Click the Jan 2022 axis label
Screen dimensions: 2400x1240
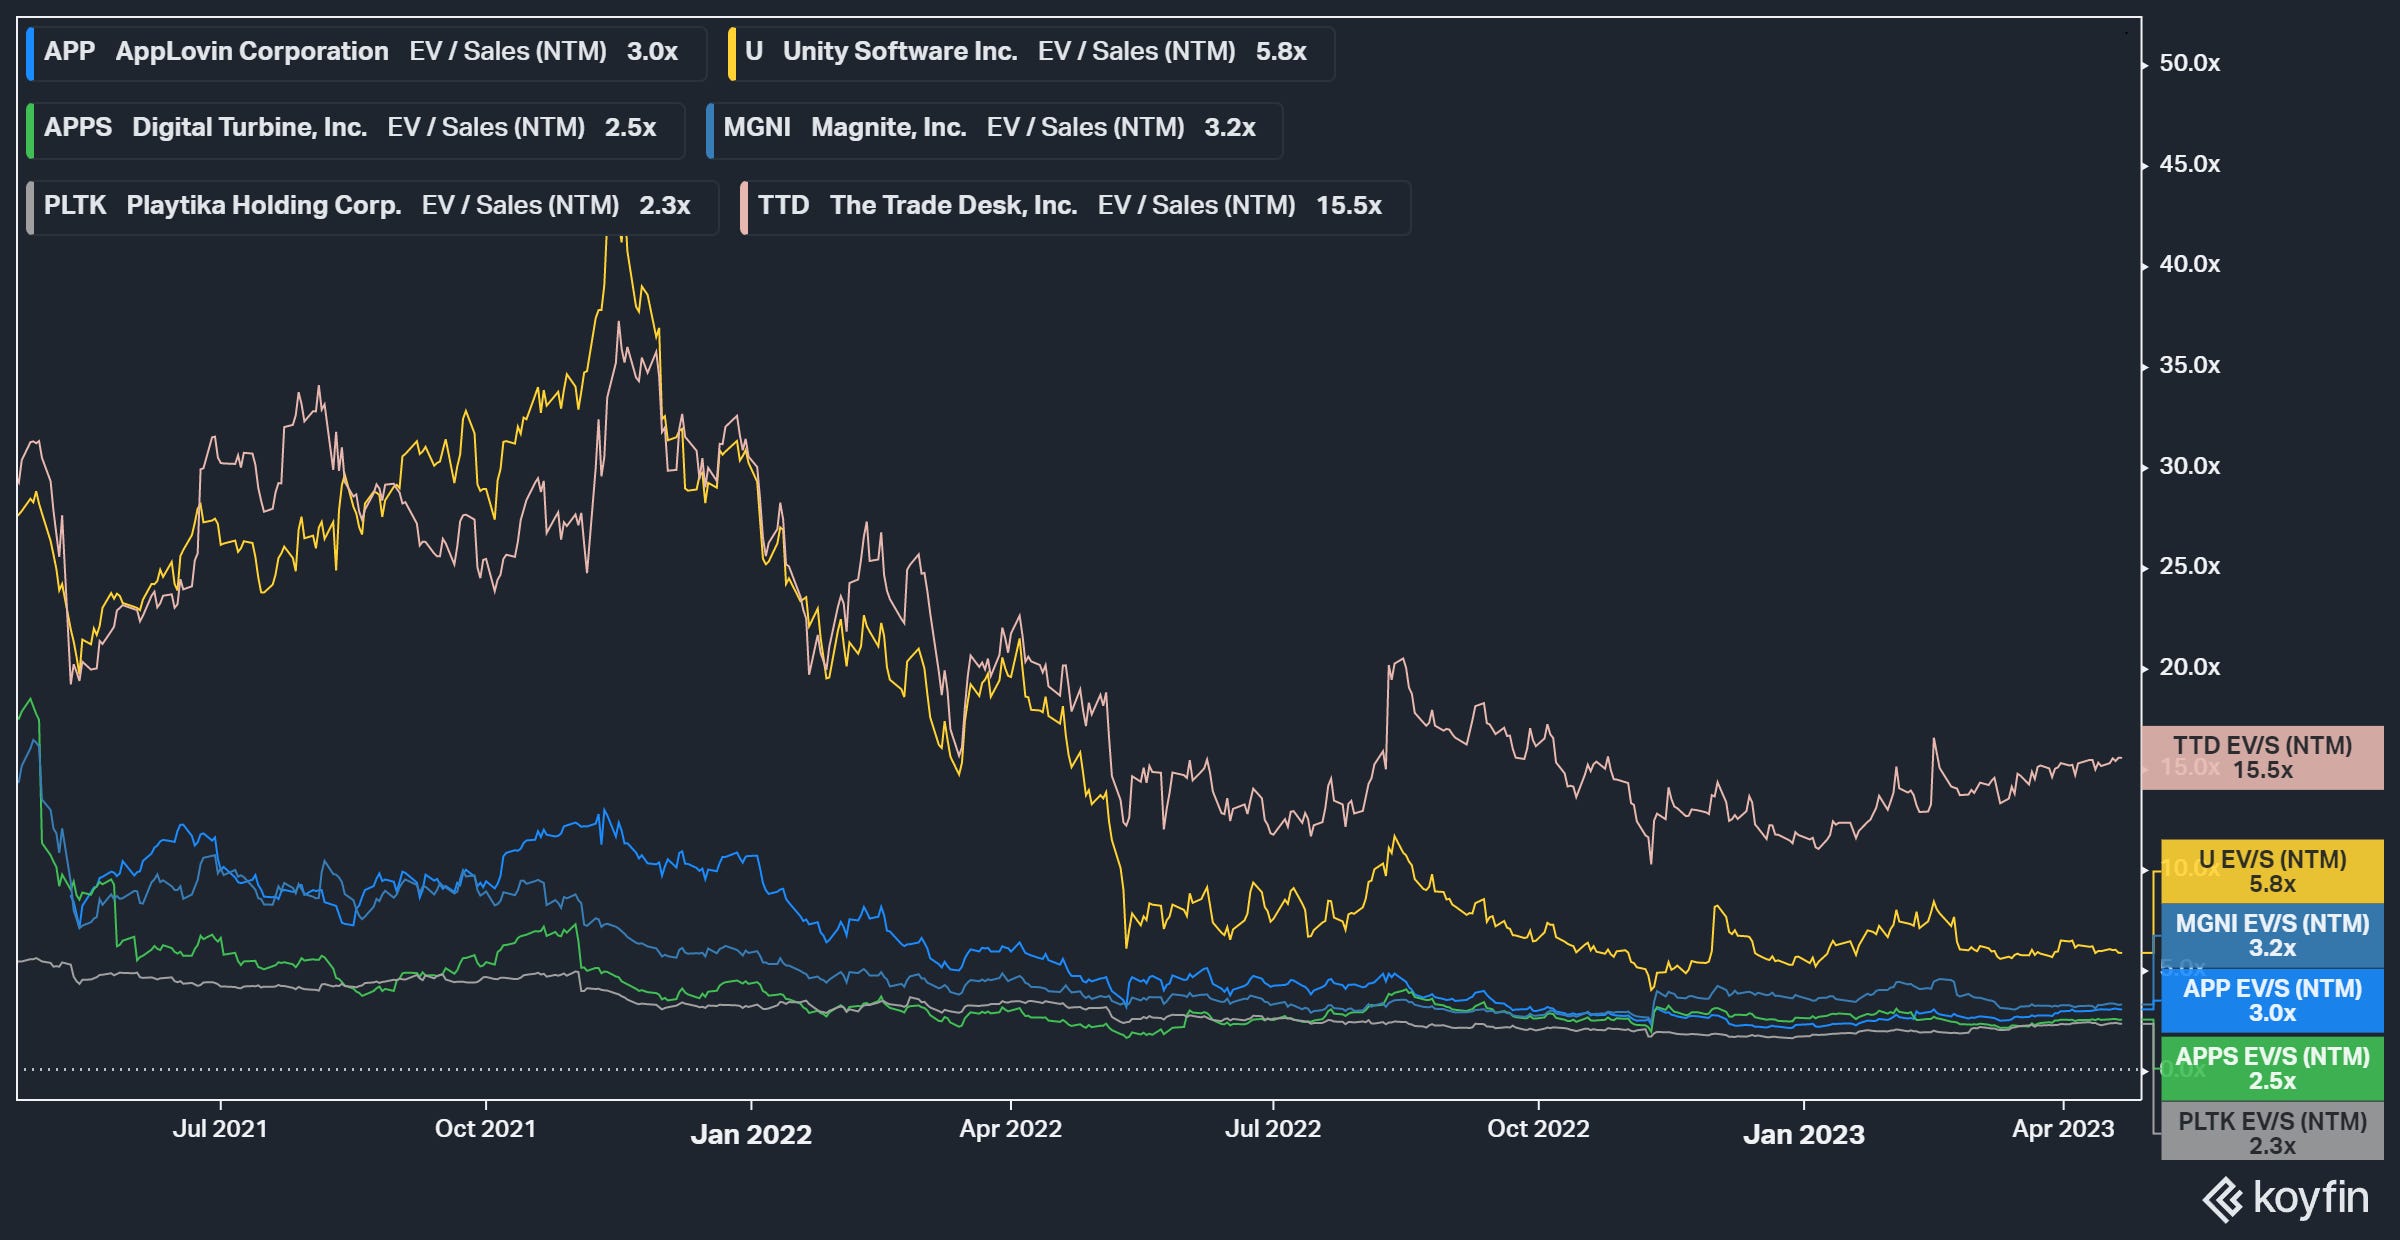coord(751,1134)
